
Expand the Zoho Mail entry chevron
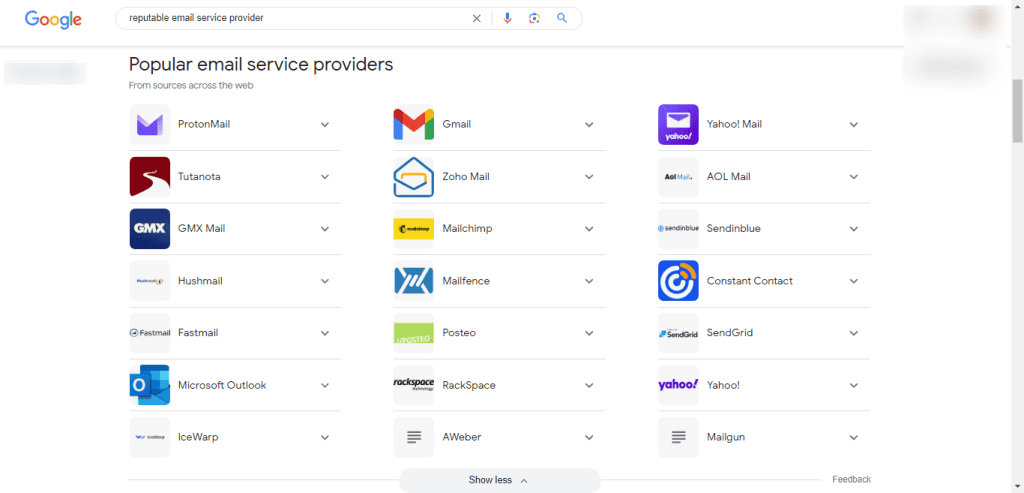pyautogui.click(x=589, y=177)
